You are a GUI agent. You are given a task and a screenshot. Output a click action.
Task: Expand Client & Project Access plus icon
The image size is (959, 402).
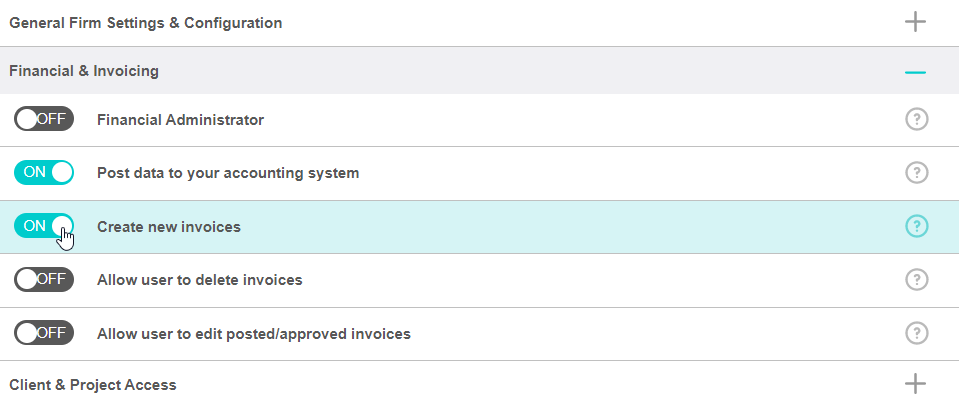coord(915,384)
